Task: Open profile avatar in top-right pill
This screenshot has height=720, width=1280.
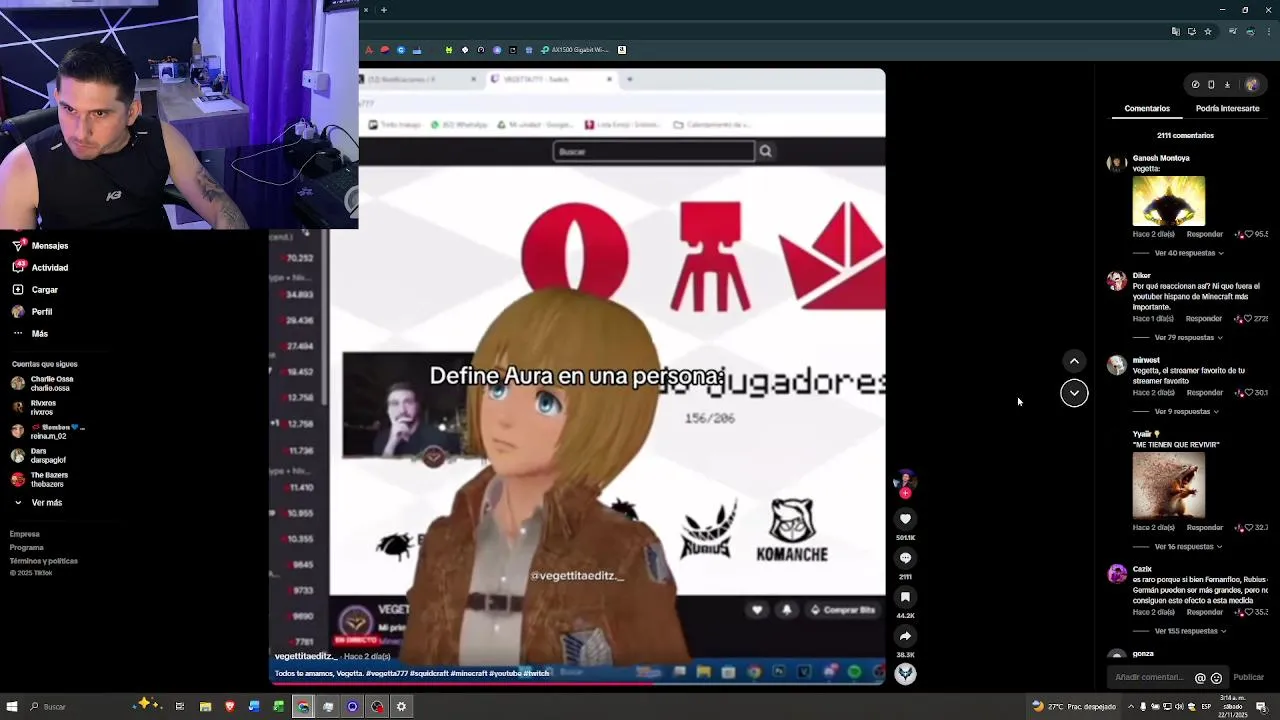Action: (1251, 85)
